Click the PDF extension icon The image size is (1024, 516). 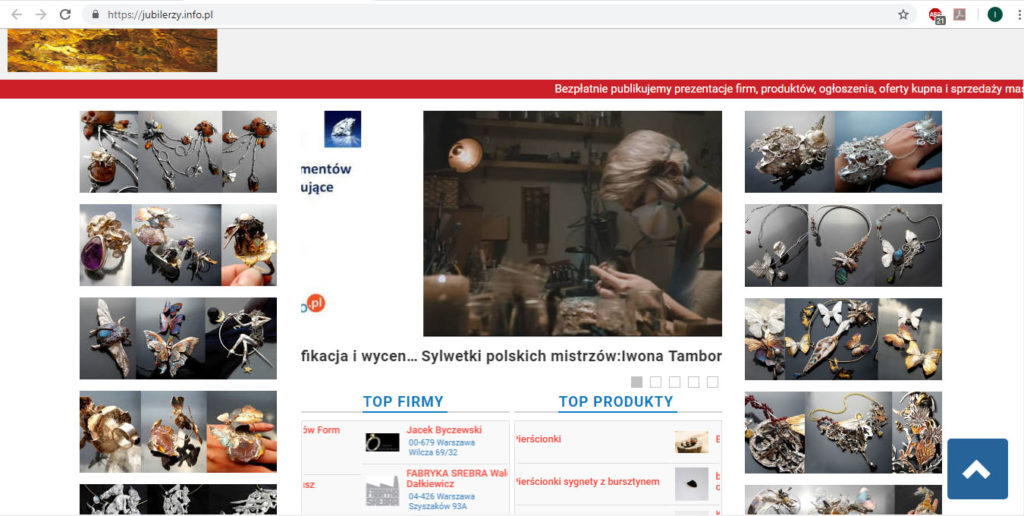[x=959, y=15]
